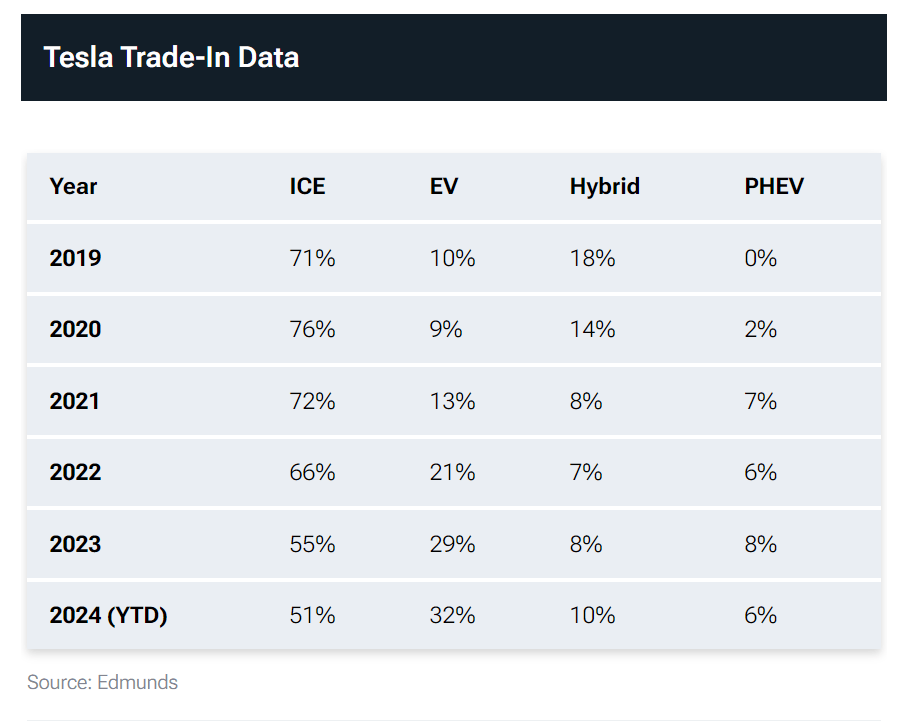
Task: Click the Source: Edmunds text
Action: tap(102, 682)
